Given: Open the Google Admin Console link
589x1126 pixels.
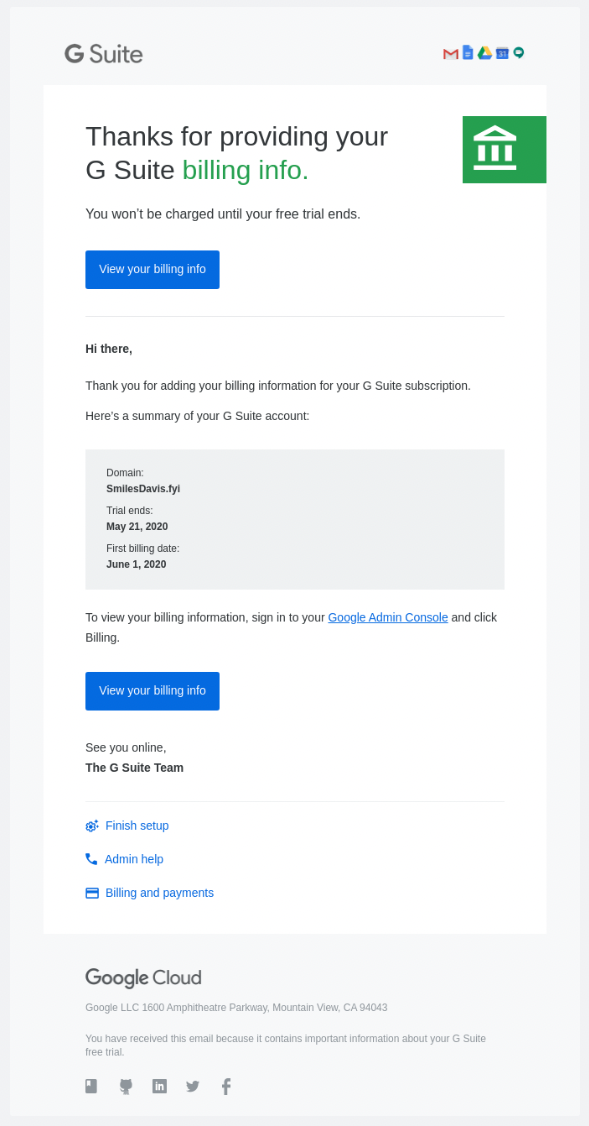Looking at the screenshot, I should [x=388, y=618].
